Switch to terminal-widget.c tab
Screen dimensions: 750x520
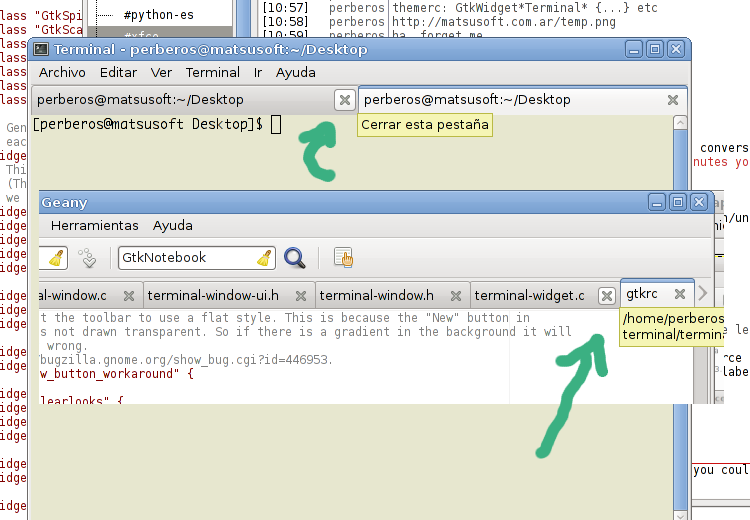[x=529, y=295]
